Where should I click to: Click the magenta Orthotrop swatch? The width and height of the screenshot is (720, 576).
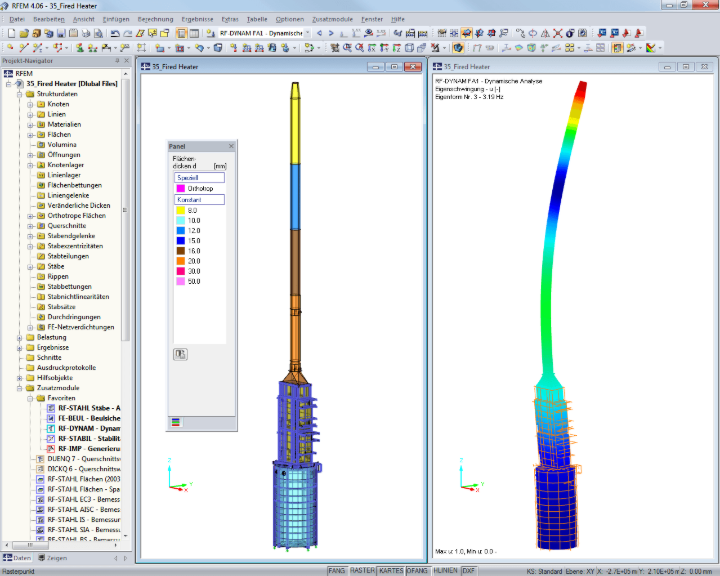tap(180, 188)
